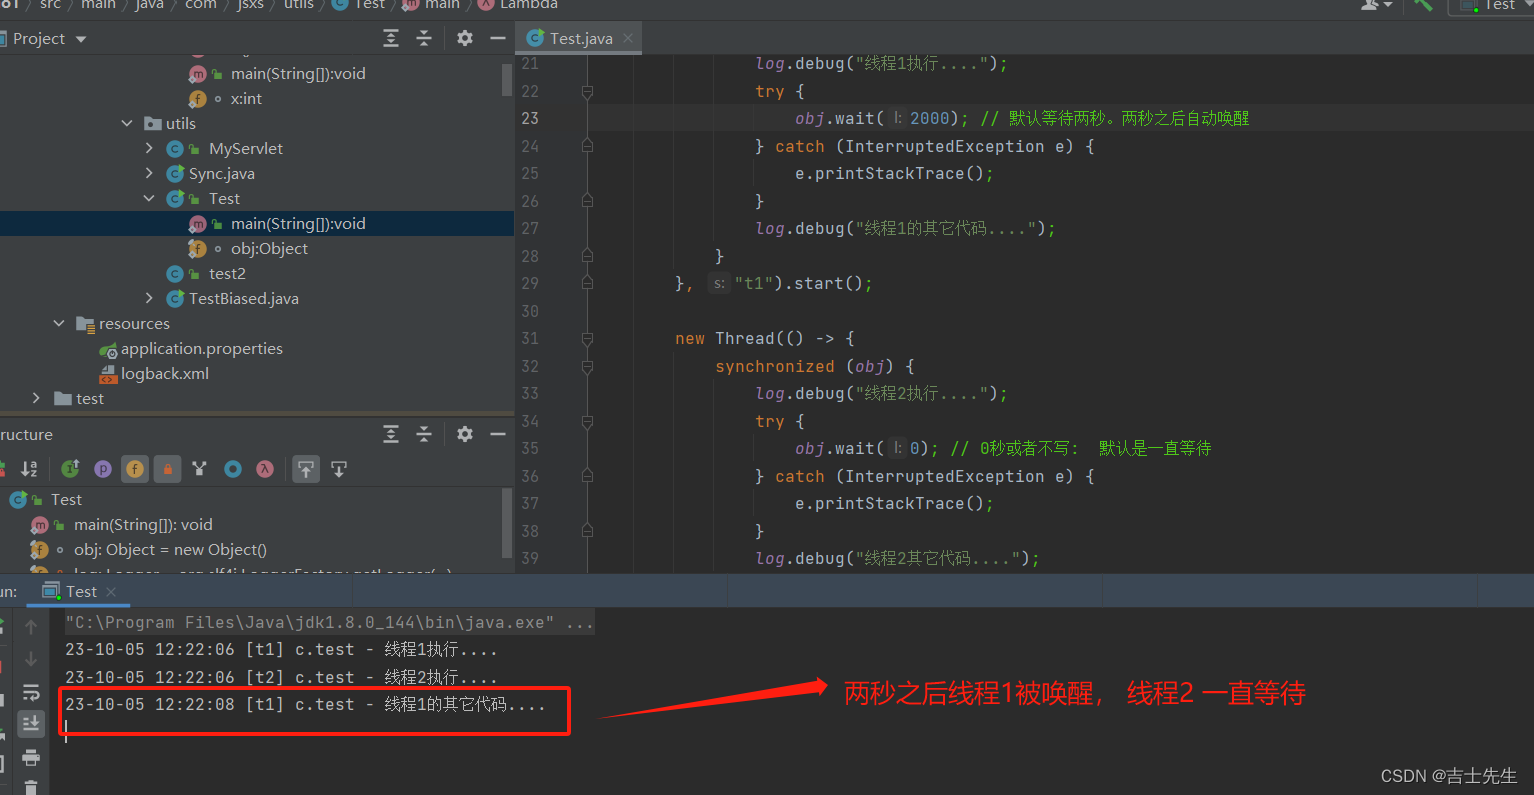Hide the Structure tool window

coord(498,434)
